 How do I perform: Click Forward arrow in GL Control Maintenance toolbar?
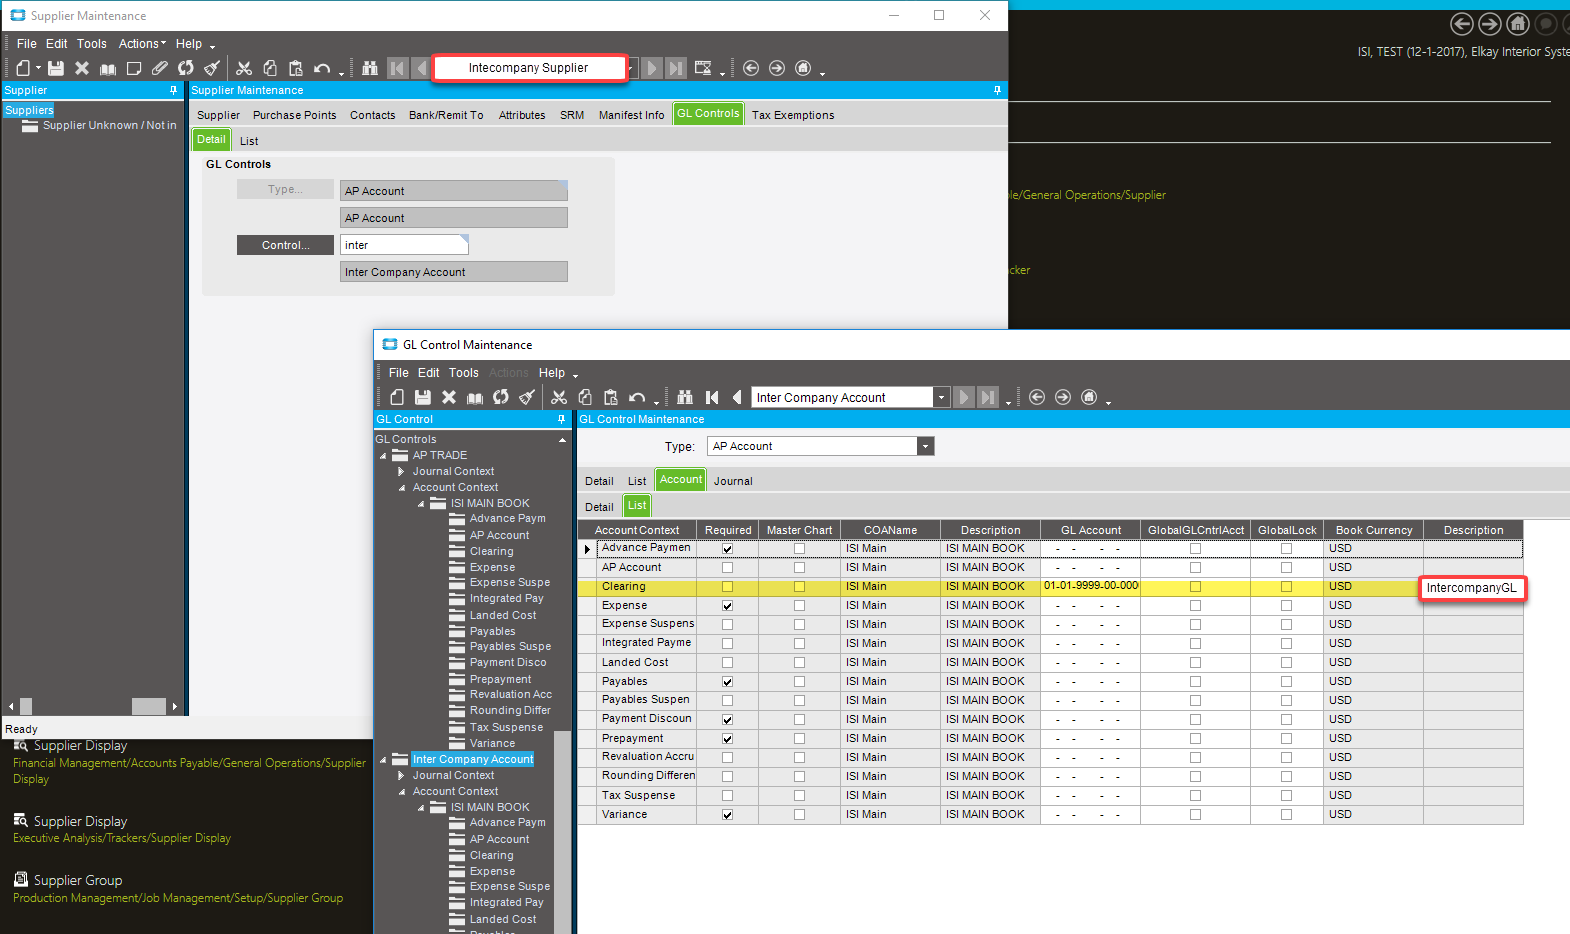coord(1063,397)
